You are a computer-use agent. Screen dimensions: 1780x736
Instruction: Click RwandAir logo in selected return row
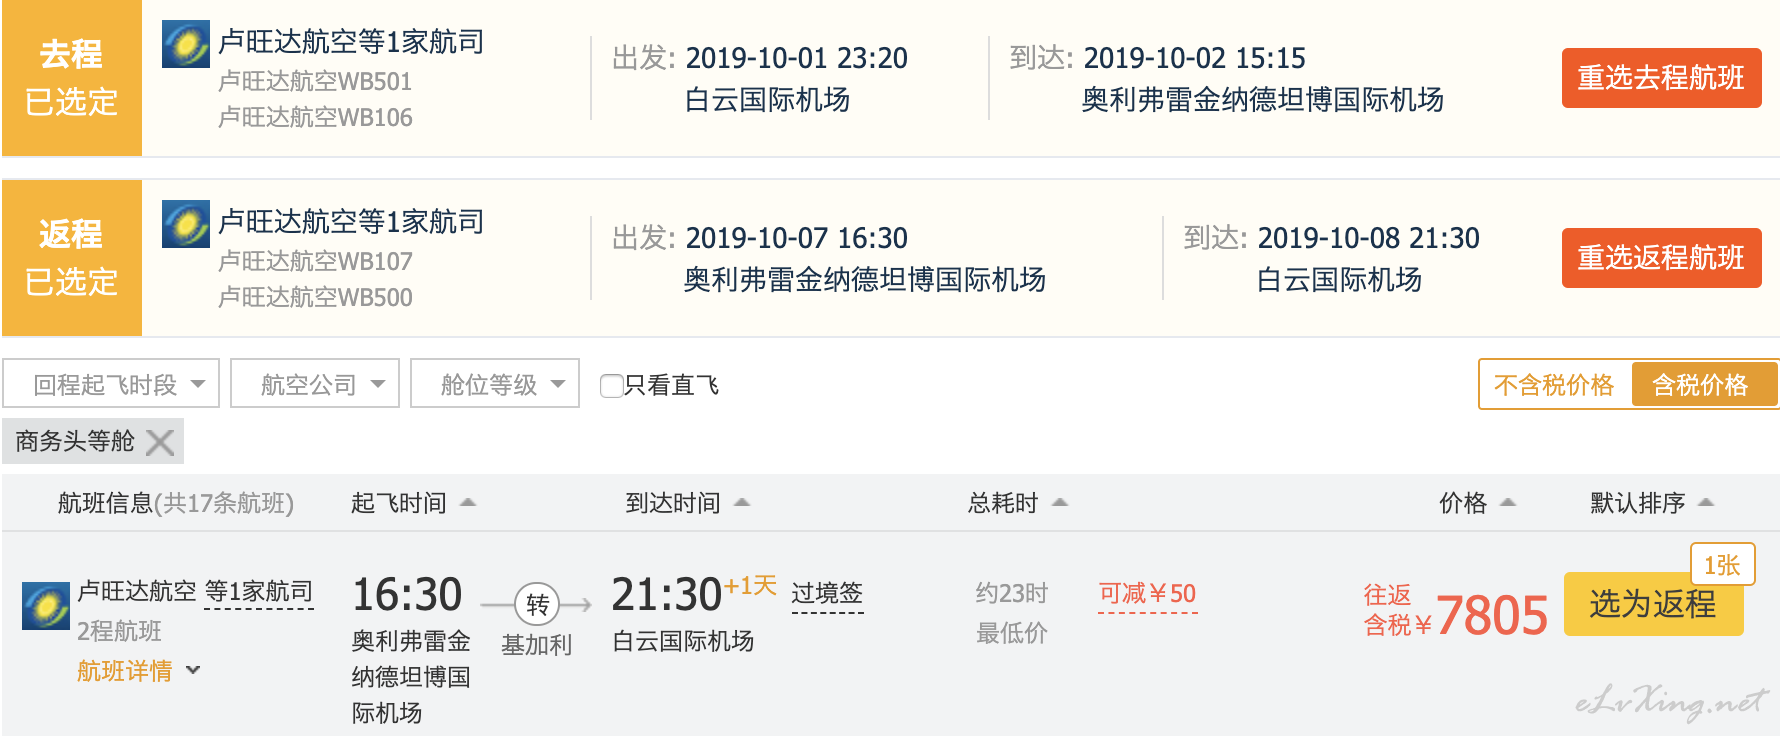186,224
